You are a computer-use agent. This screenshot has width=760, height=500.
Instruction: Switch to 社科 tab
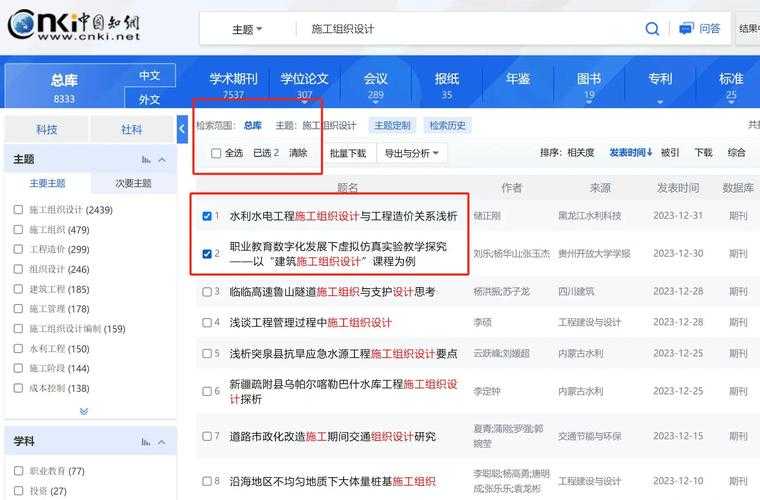(x=131, y=129)
